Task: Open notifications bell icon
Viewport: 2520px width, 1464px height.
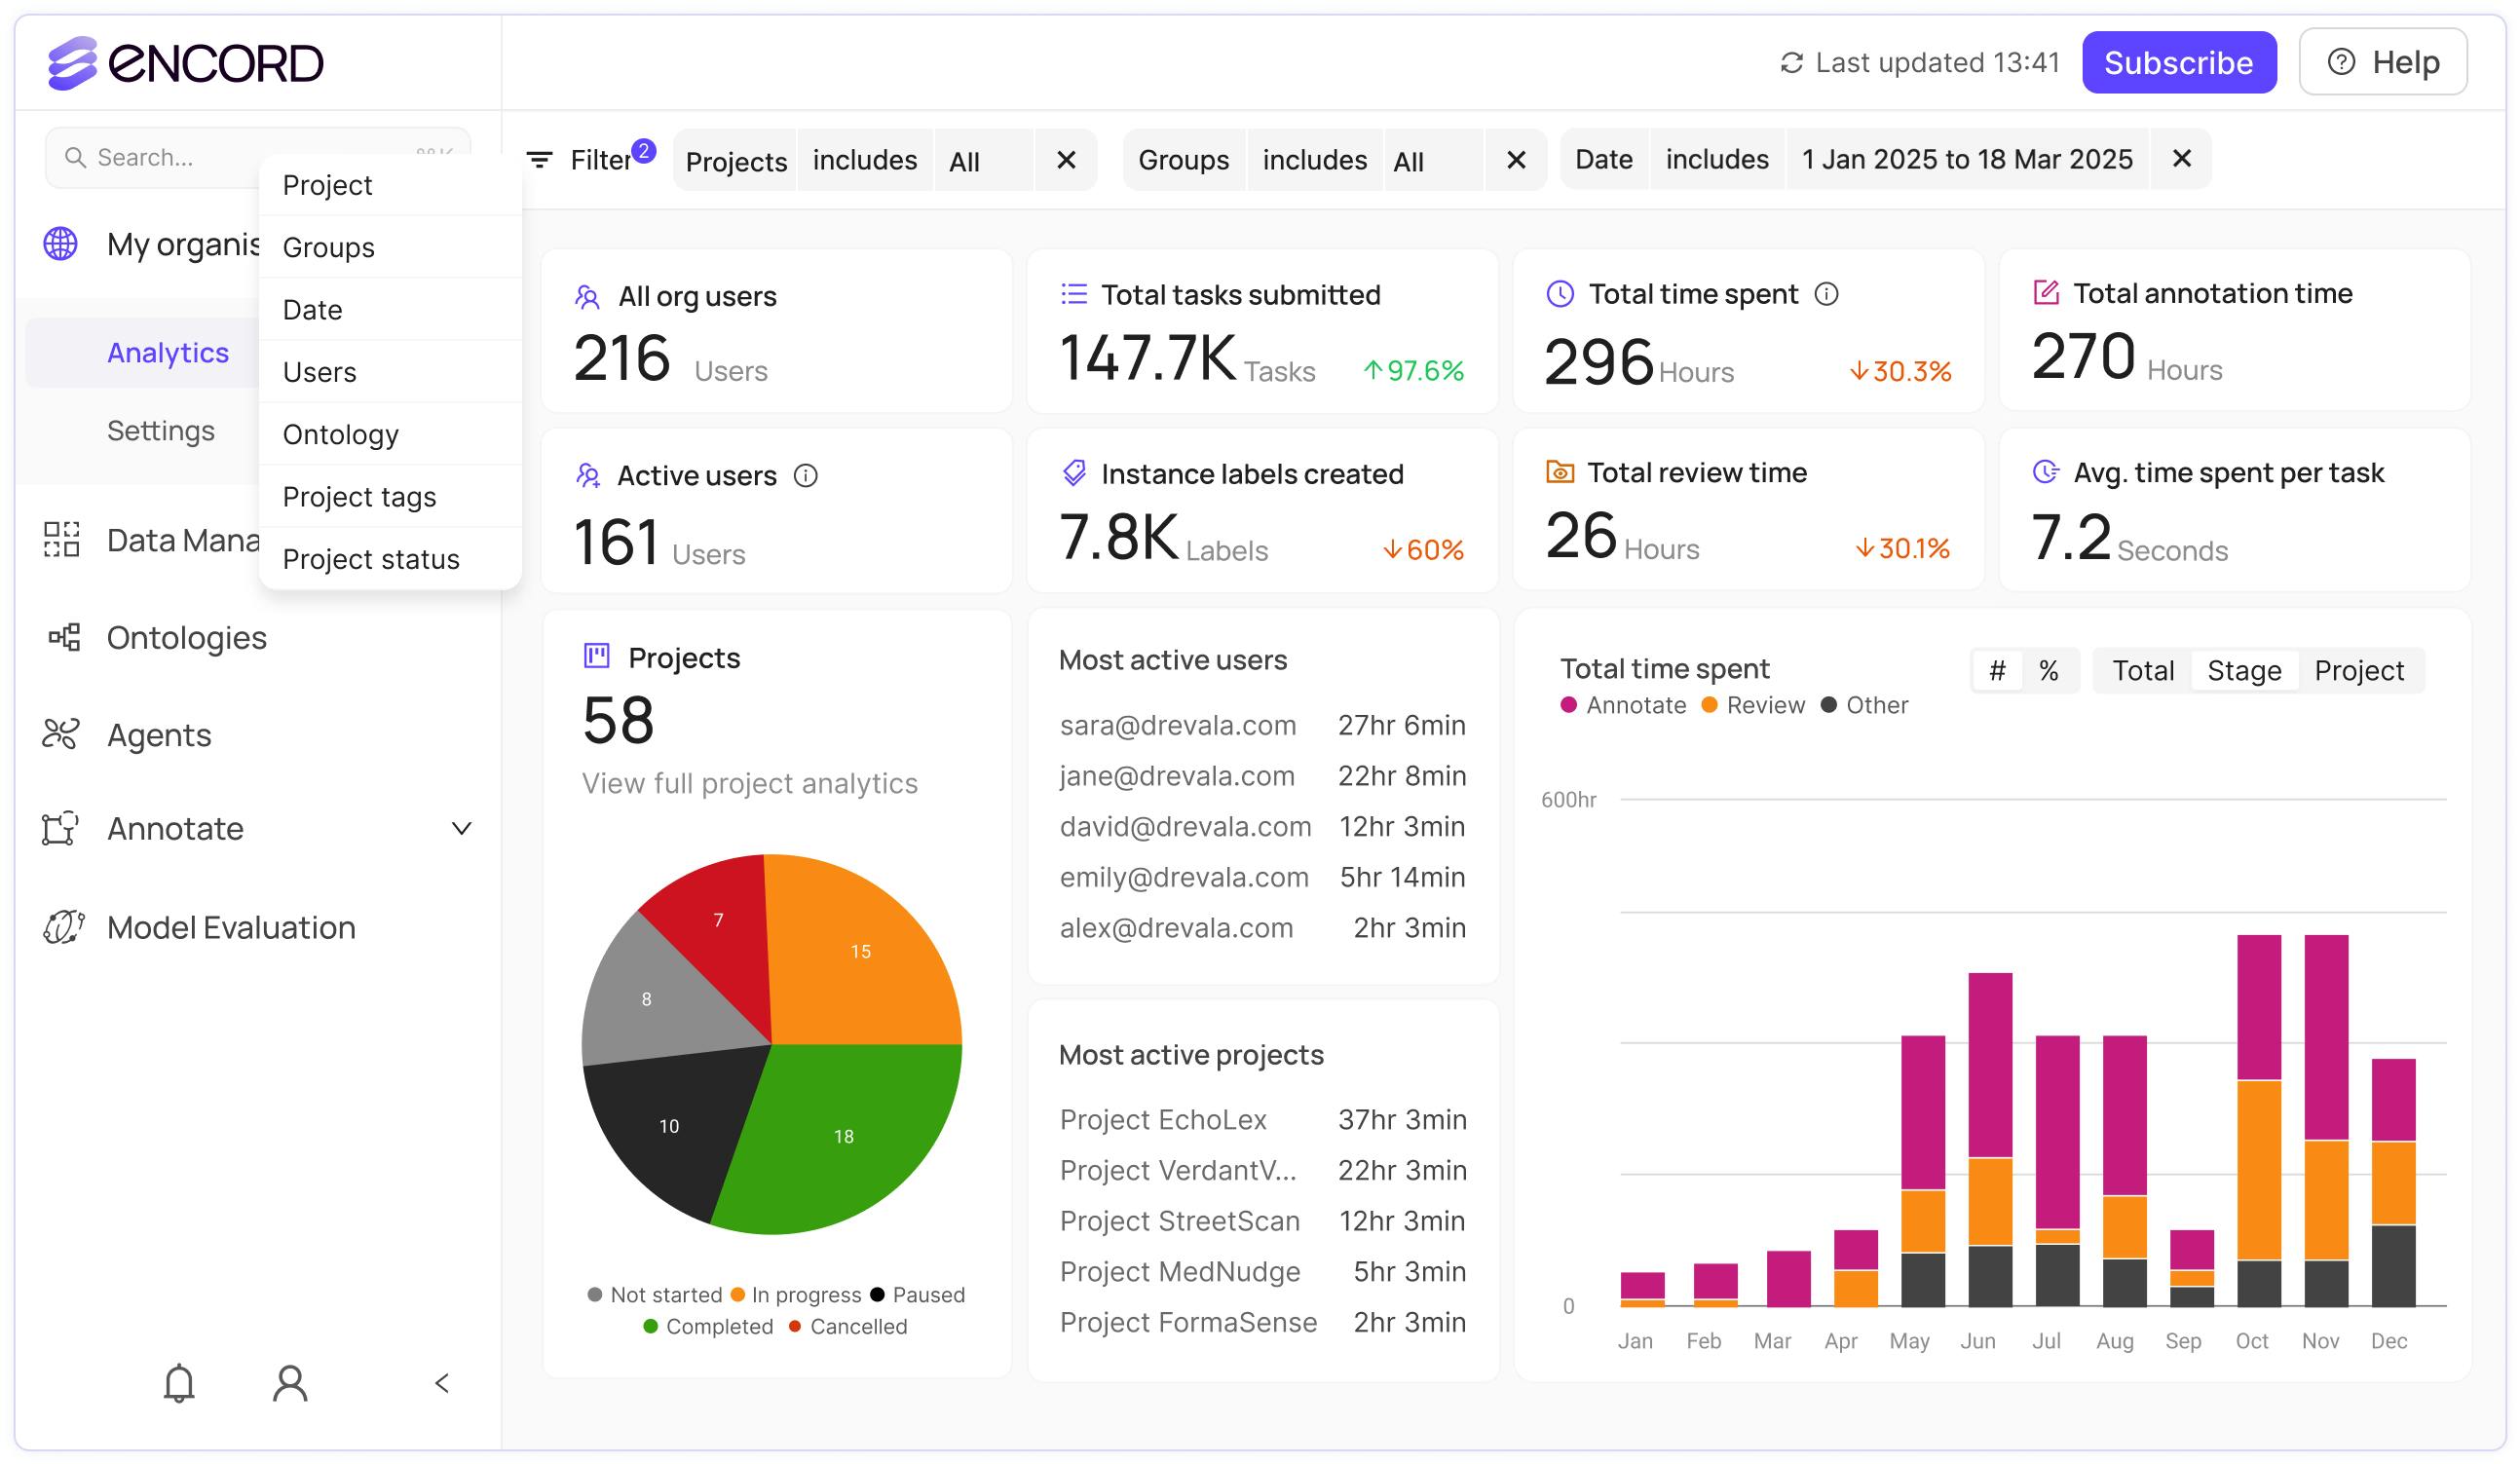Action: coord(179,1383)
